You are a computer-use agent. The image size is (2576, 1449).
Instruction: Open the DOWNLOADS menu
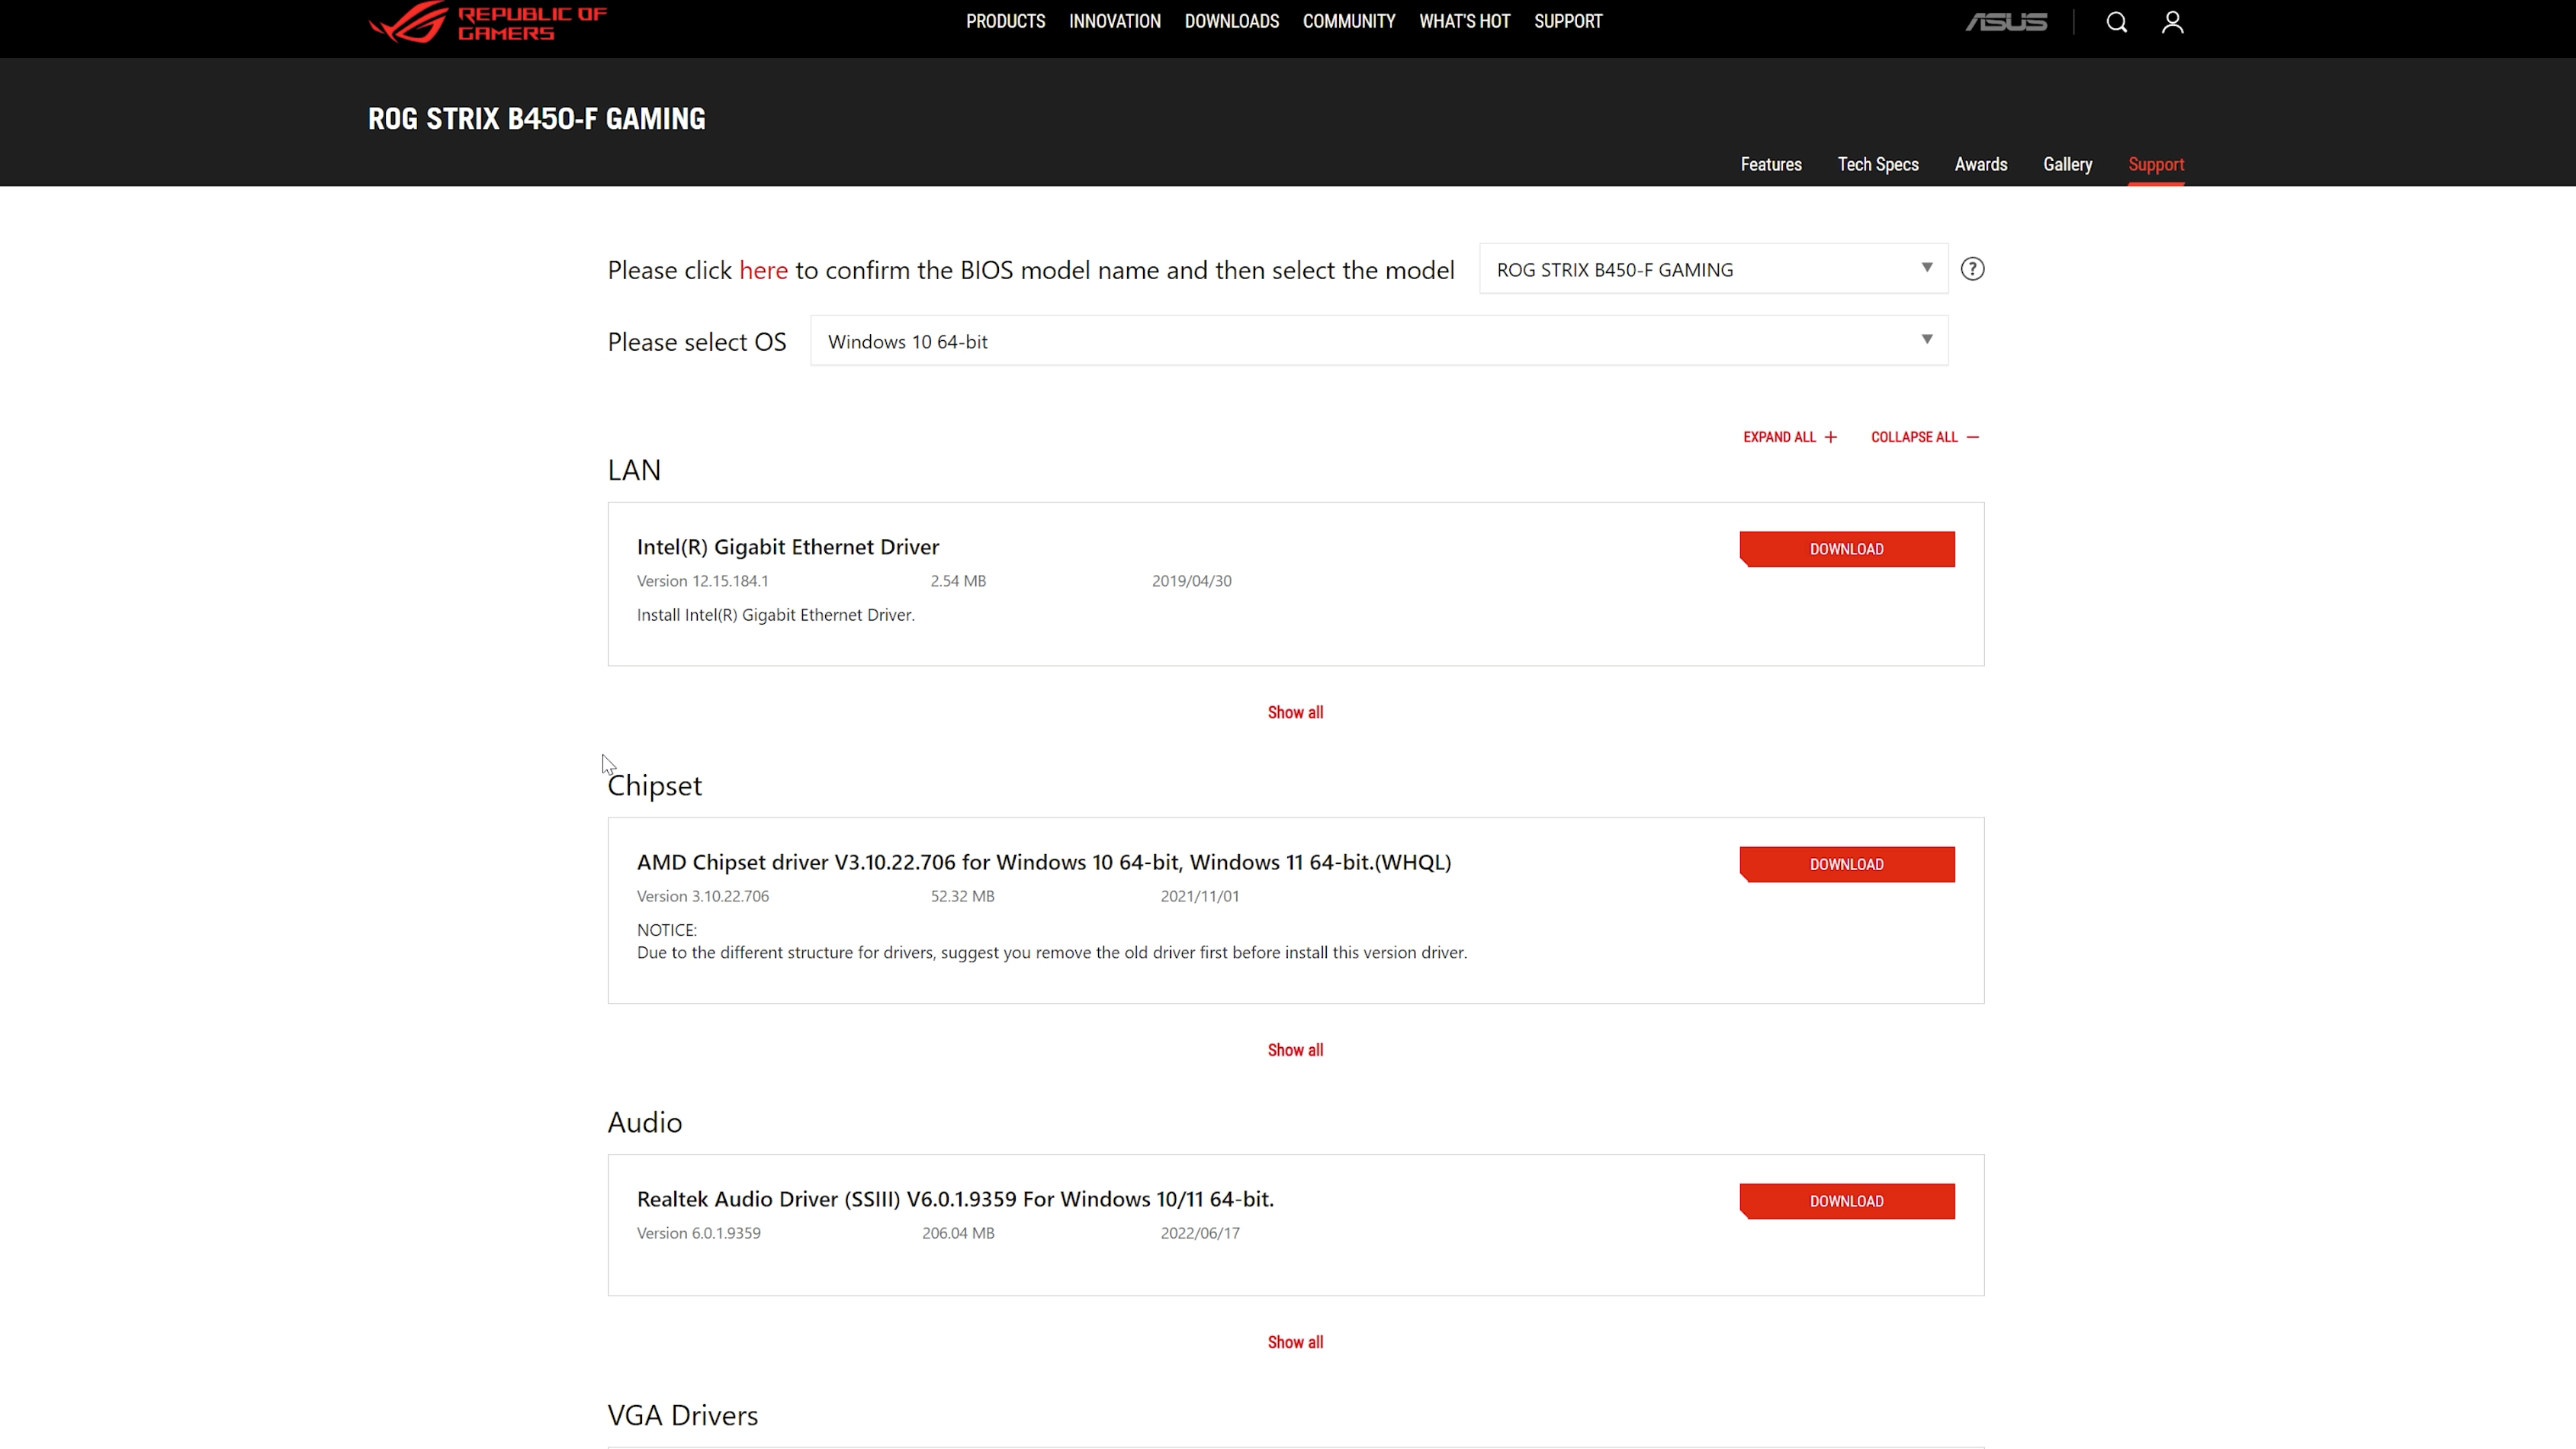1231,21
